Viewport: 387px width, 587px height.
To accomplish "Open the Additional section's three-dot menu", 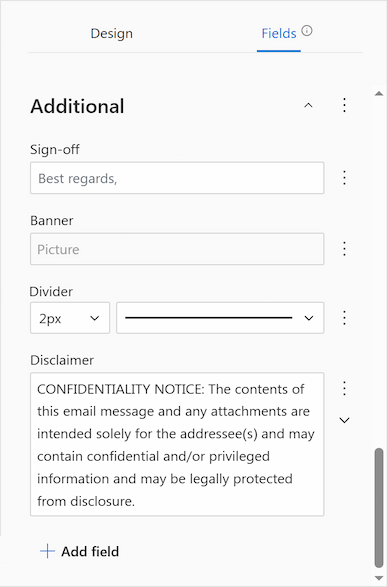I will coord(344,105).
